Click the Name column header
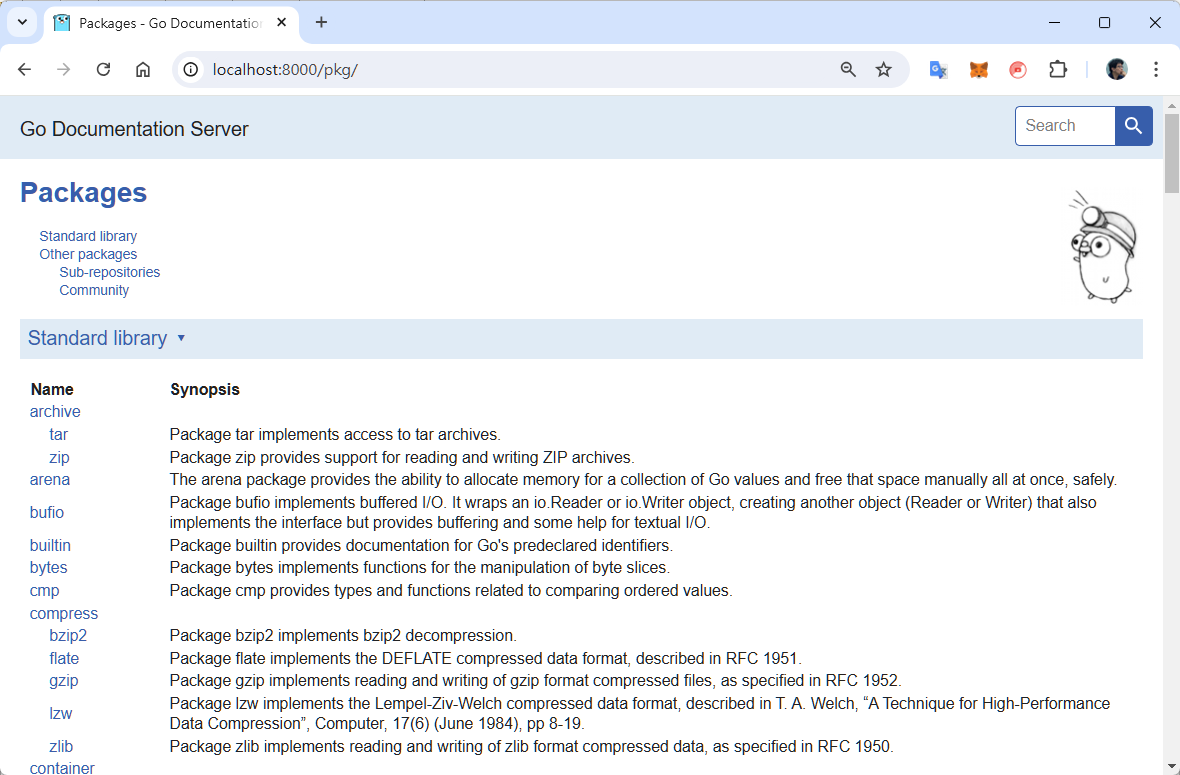 coord(52,390)
